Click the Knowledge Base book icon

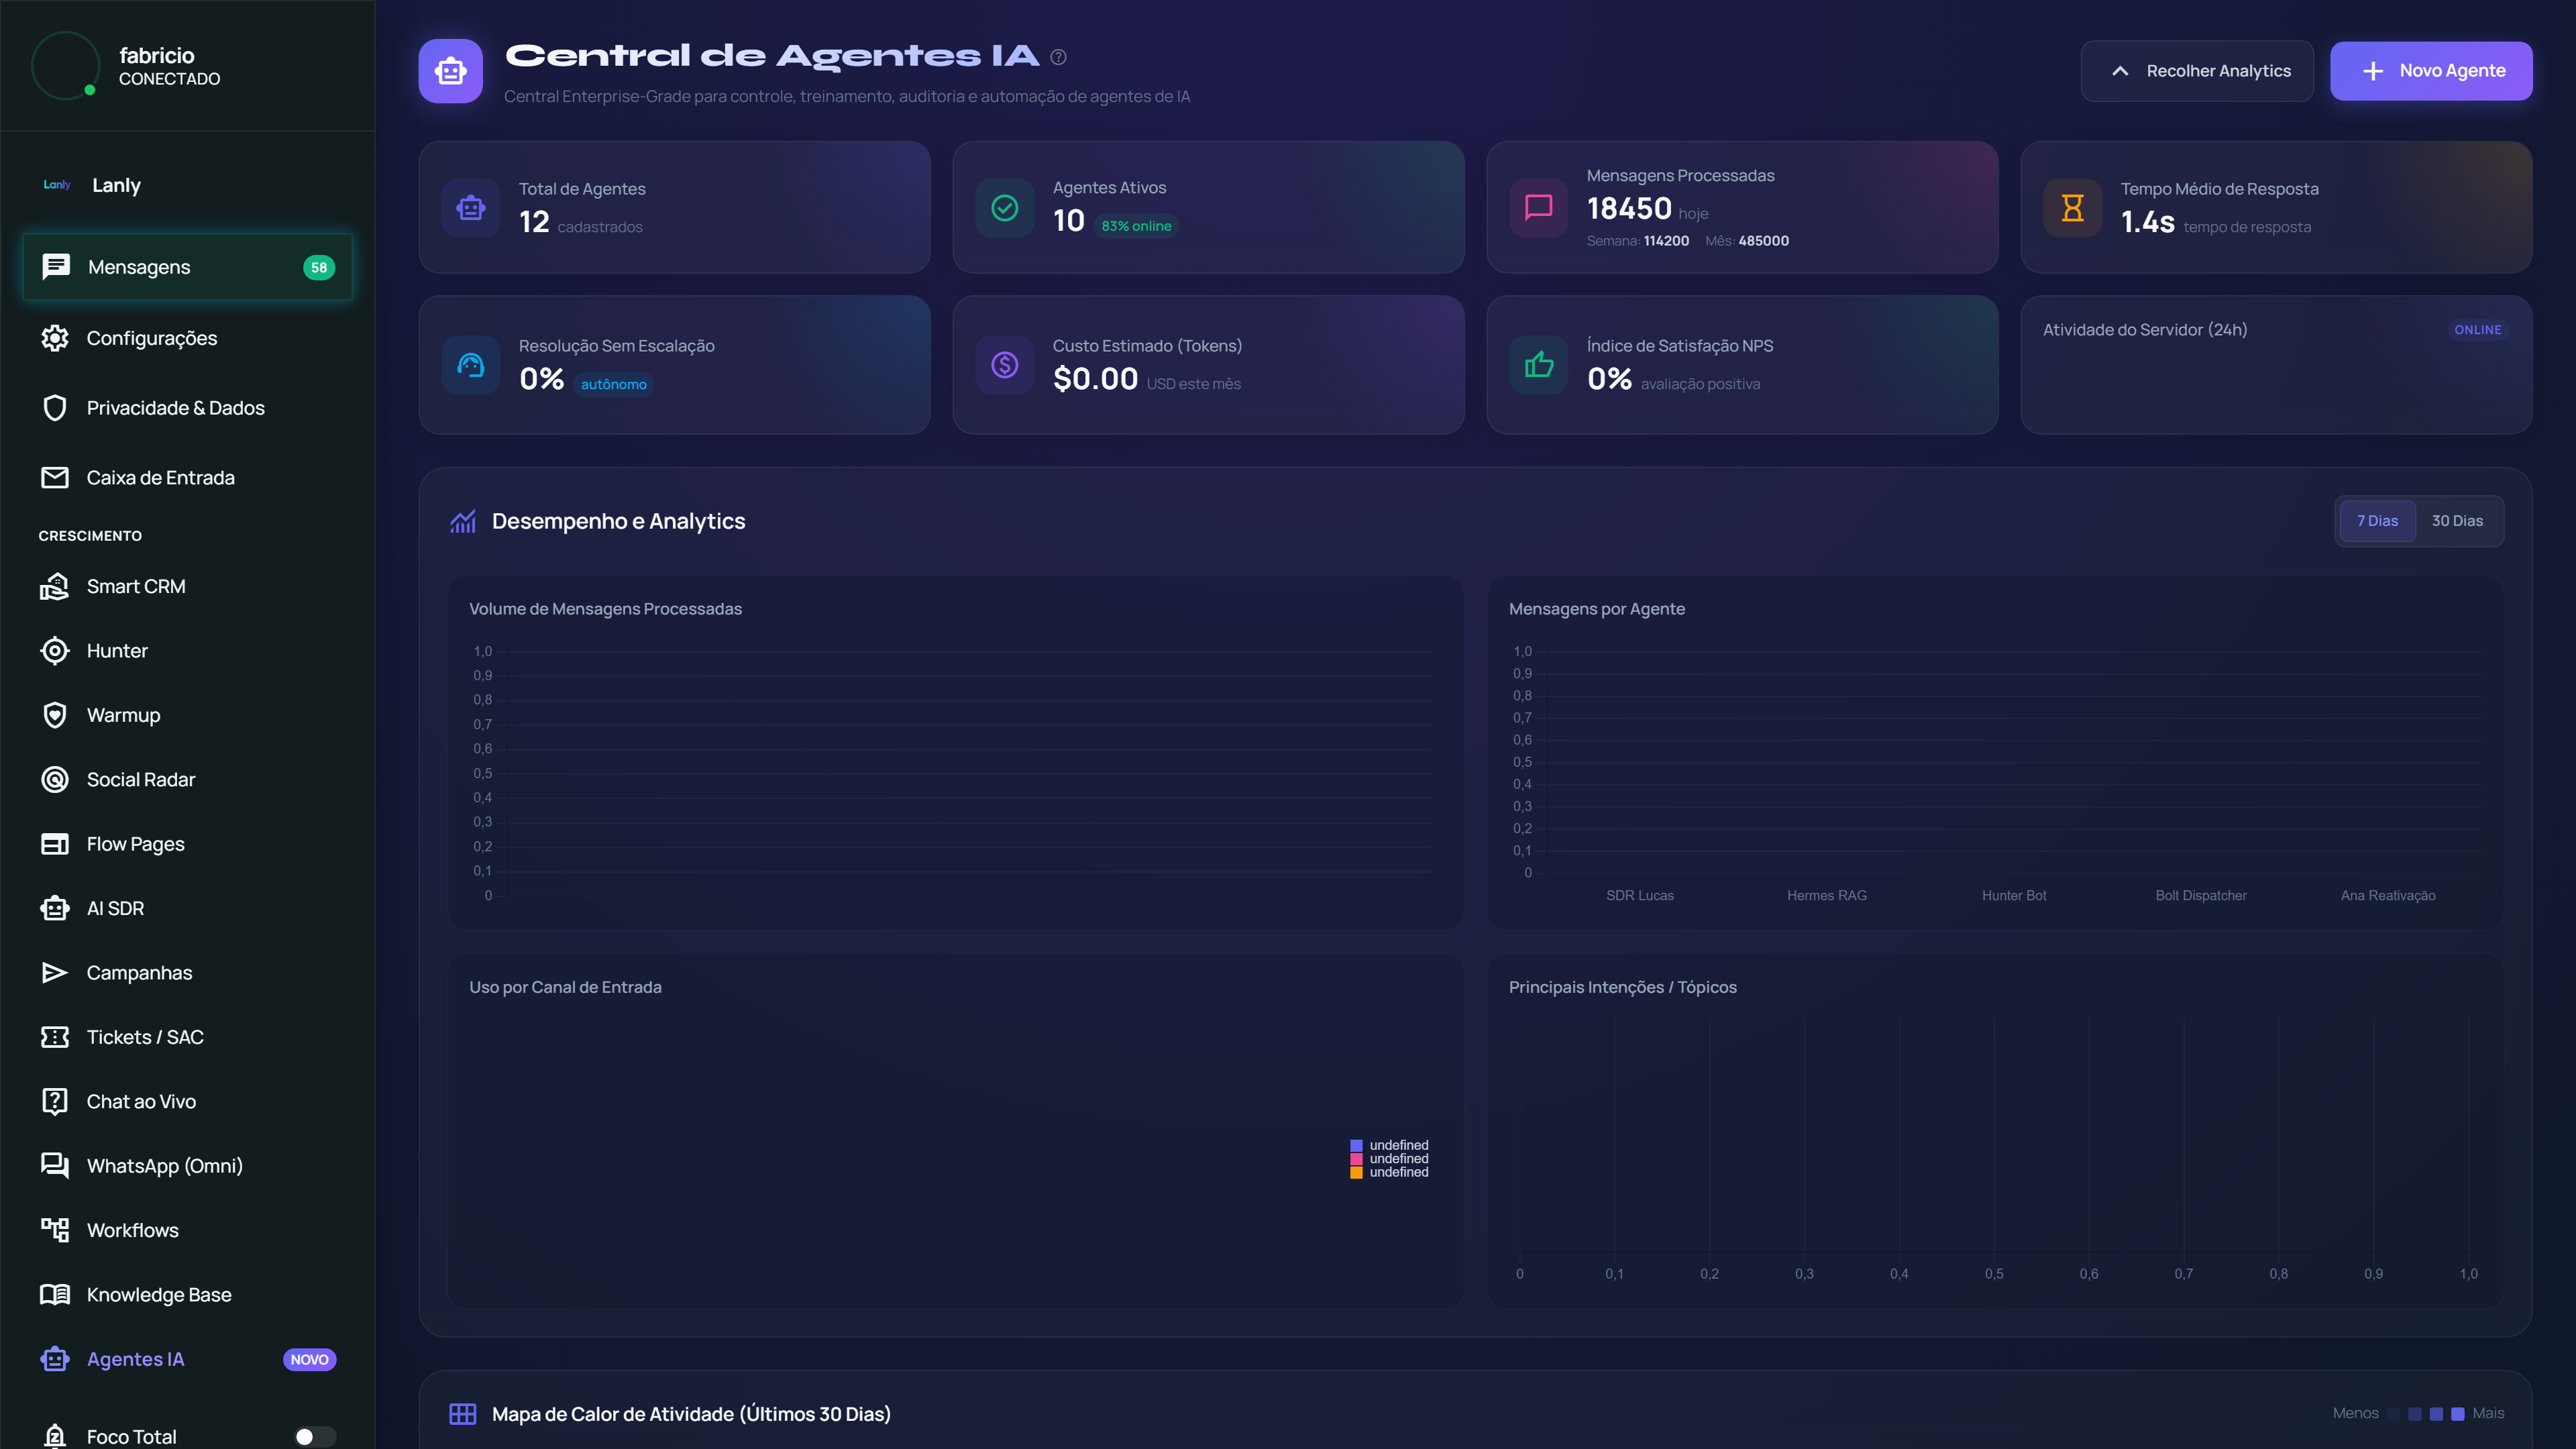click(x=55, y=1295)
